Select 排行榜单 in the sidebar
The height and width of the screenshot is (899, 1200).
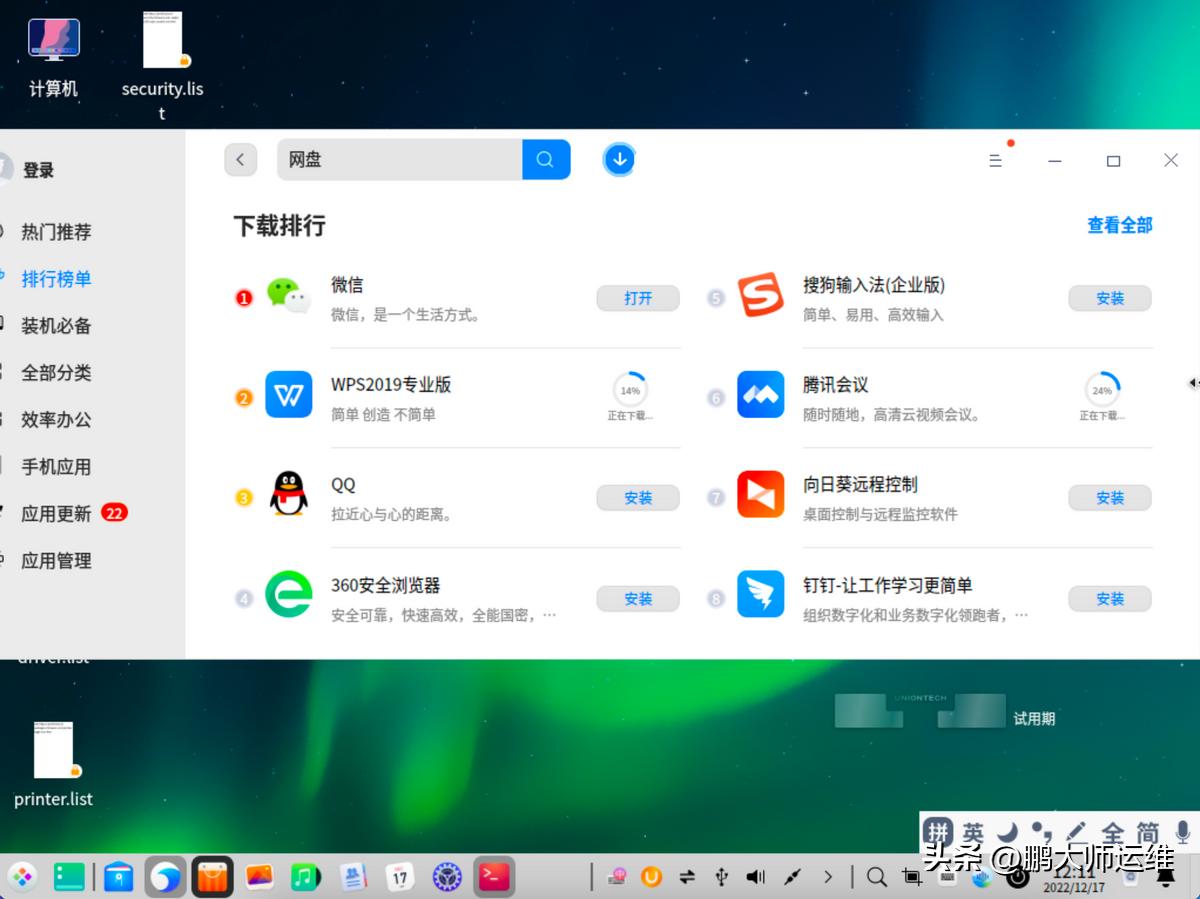55,278
